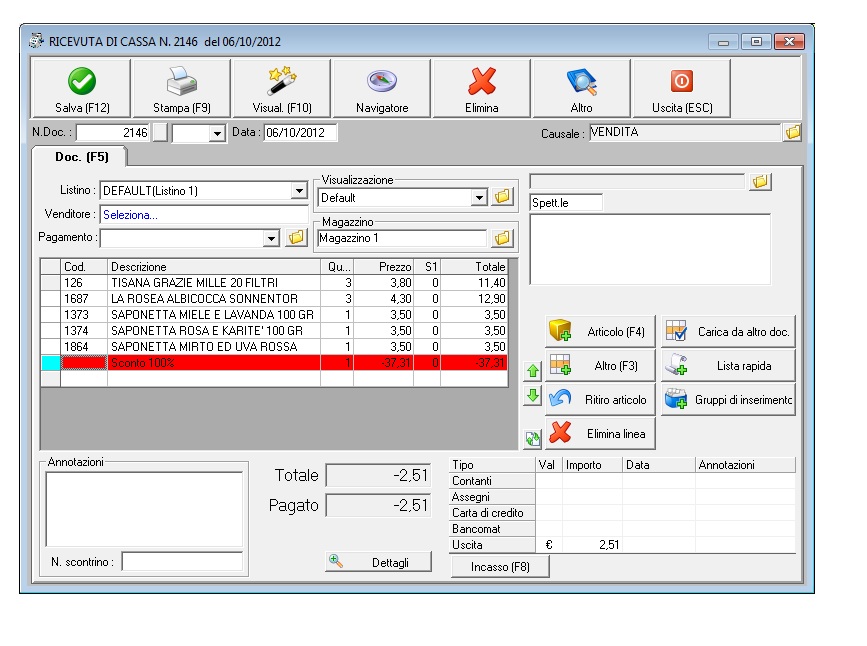The image size is (867, 646).
Task: Print the receipt with Stampa (F9)
Action: pyautogui.click(x=181, y=89)
